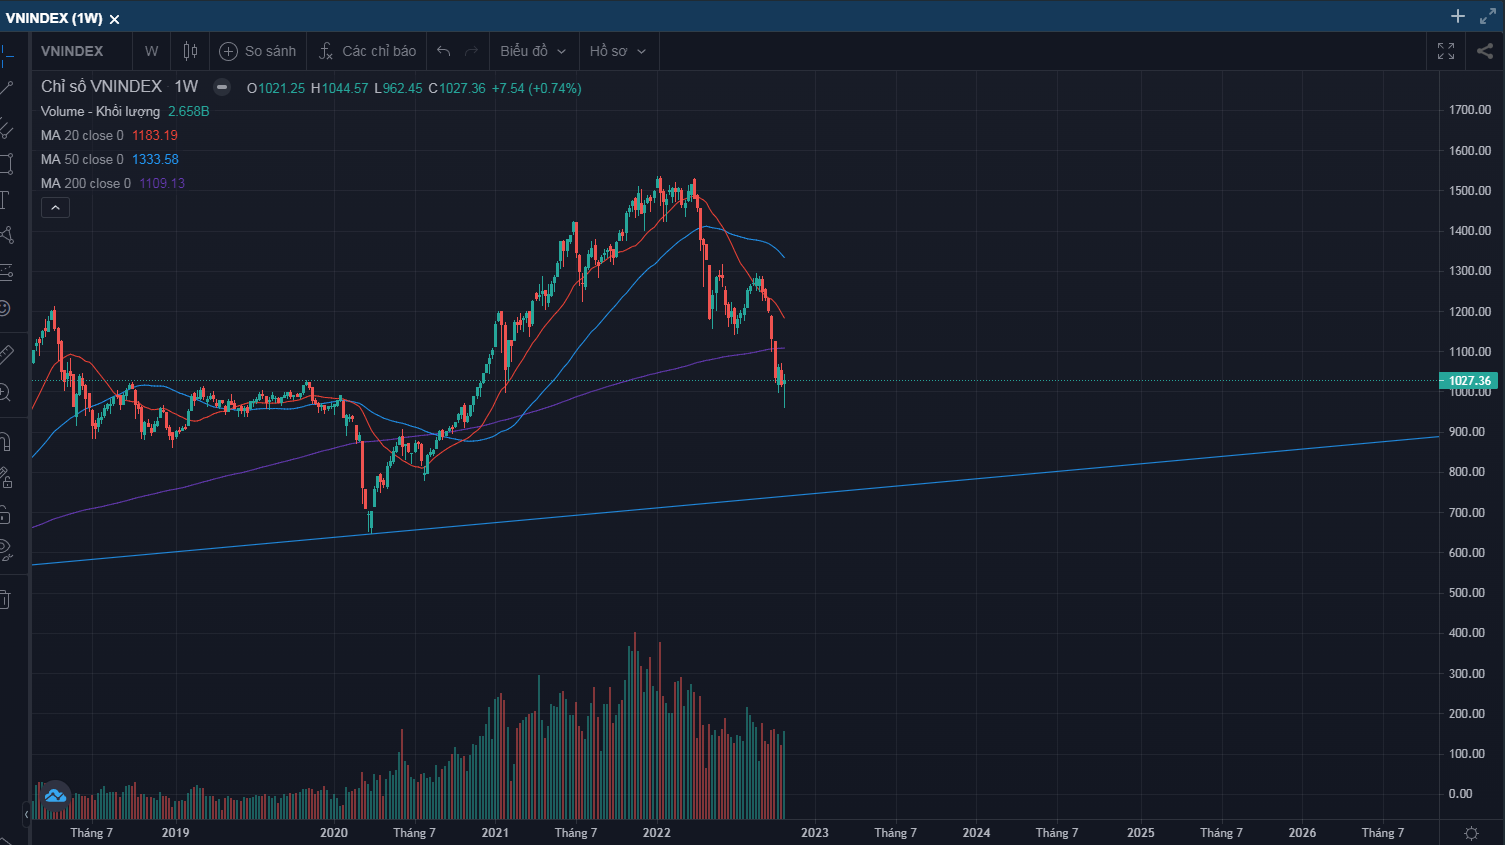
Task: Select the VNINDEX (1W) tab
Action: pyautogui.click(x=54, y=18)
